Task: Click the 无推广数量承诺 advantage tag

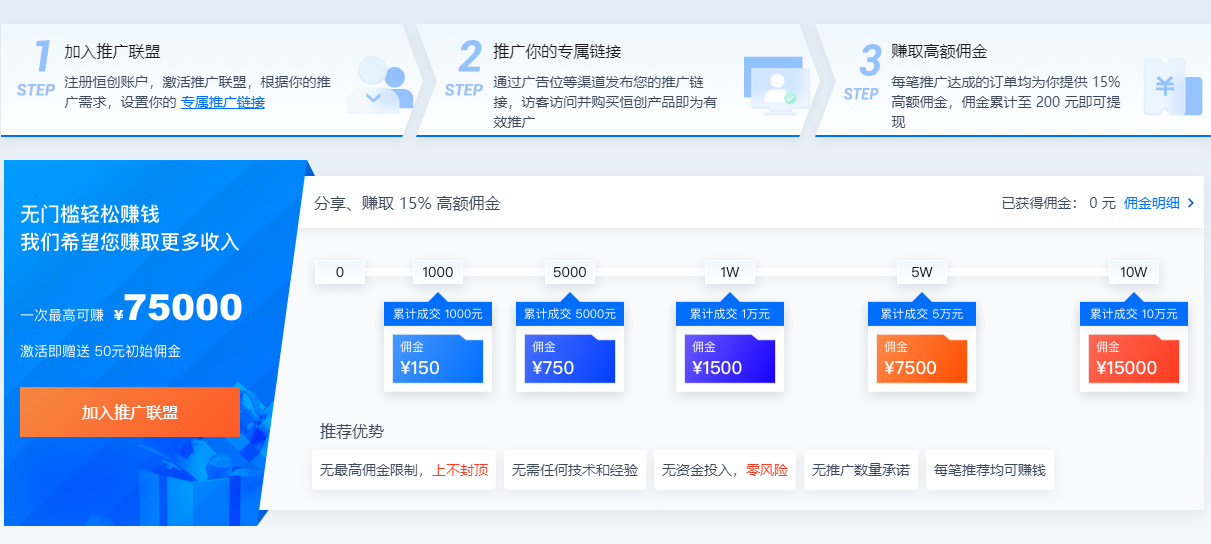Action: (x=861, y=470)
